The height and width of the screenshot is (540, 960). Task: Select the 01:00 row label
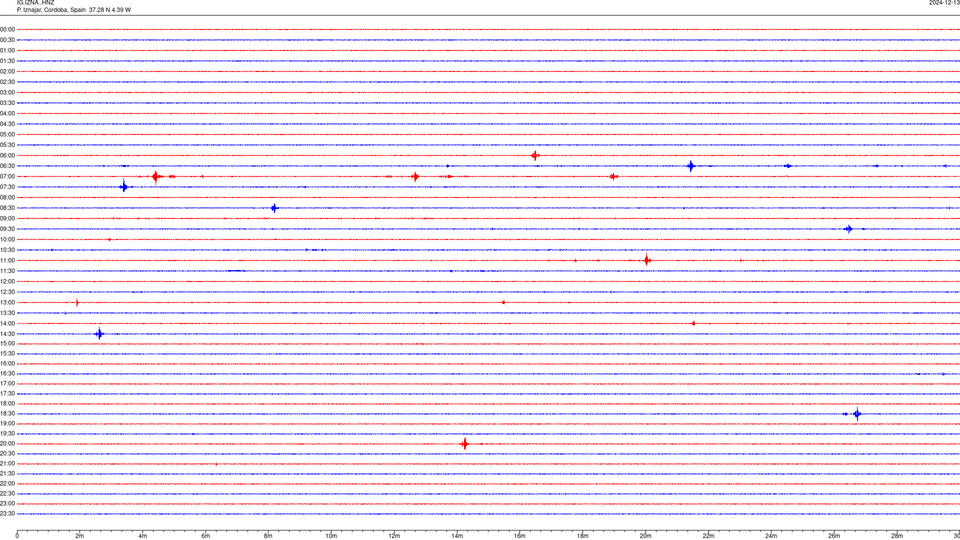[7, 51]
